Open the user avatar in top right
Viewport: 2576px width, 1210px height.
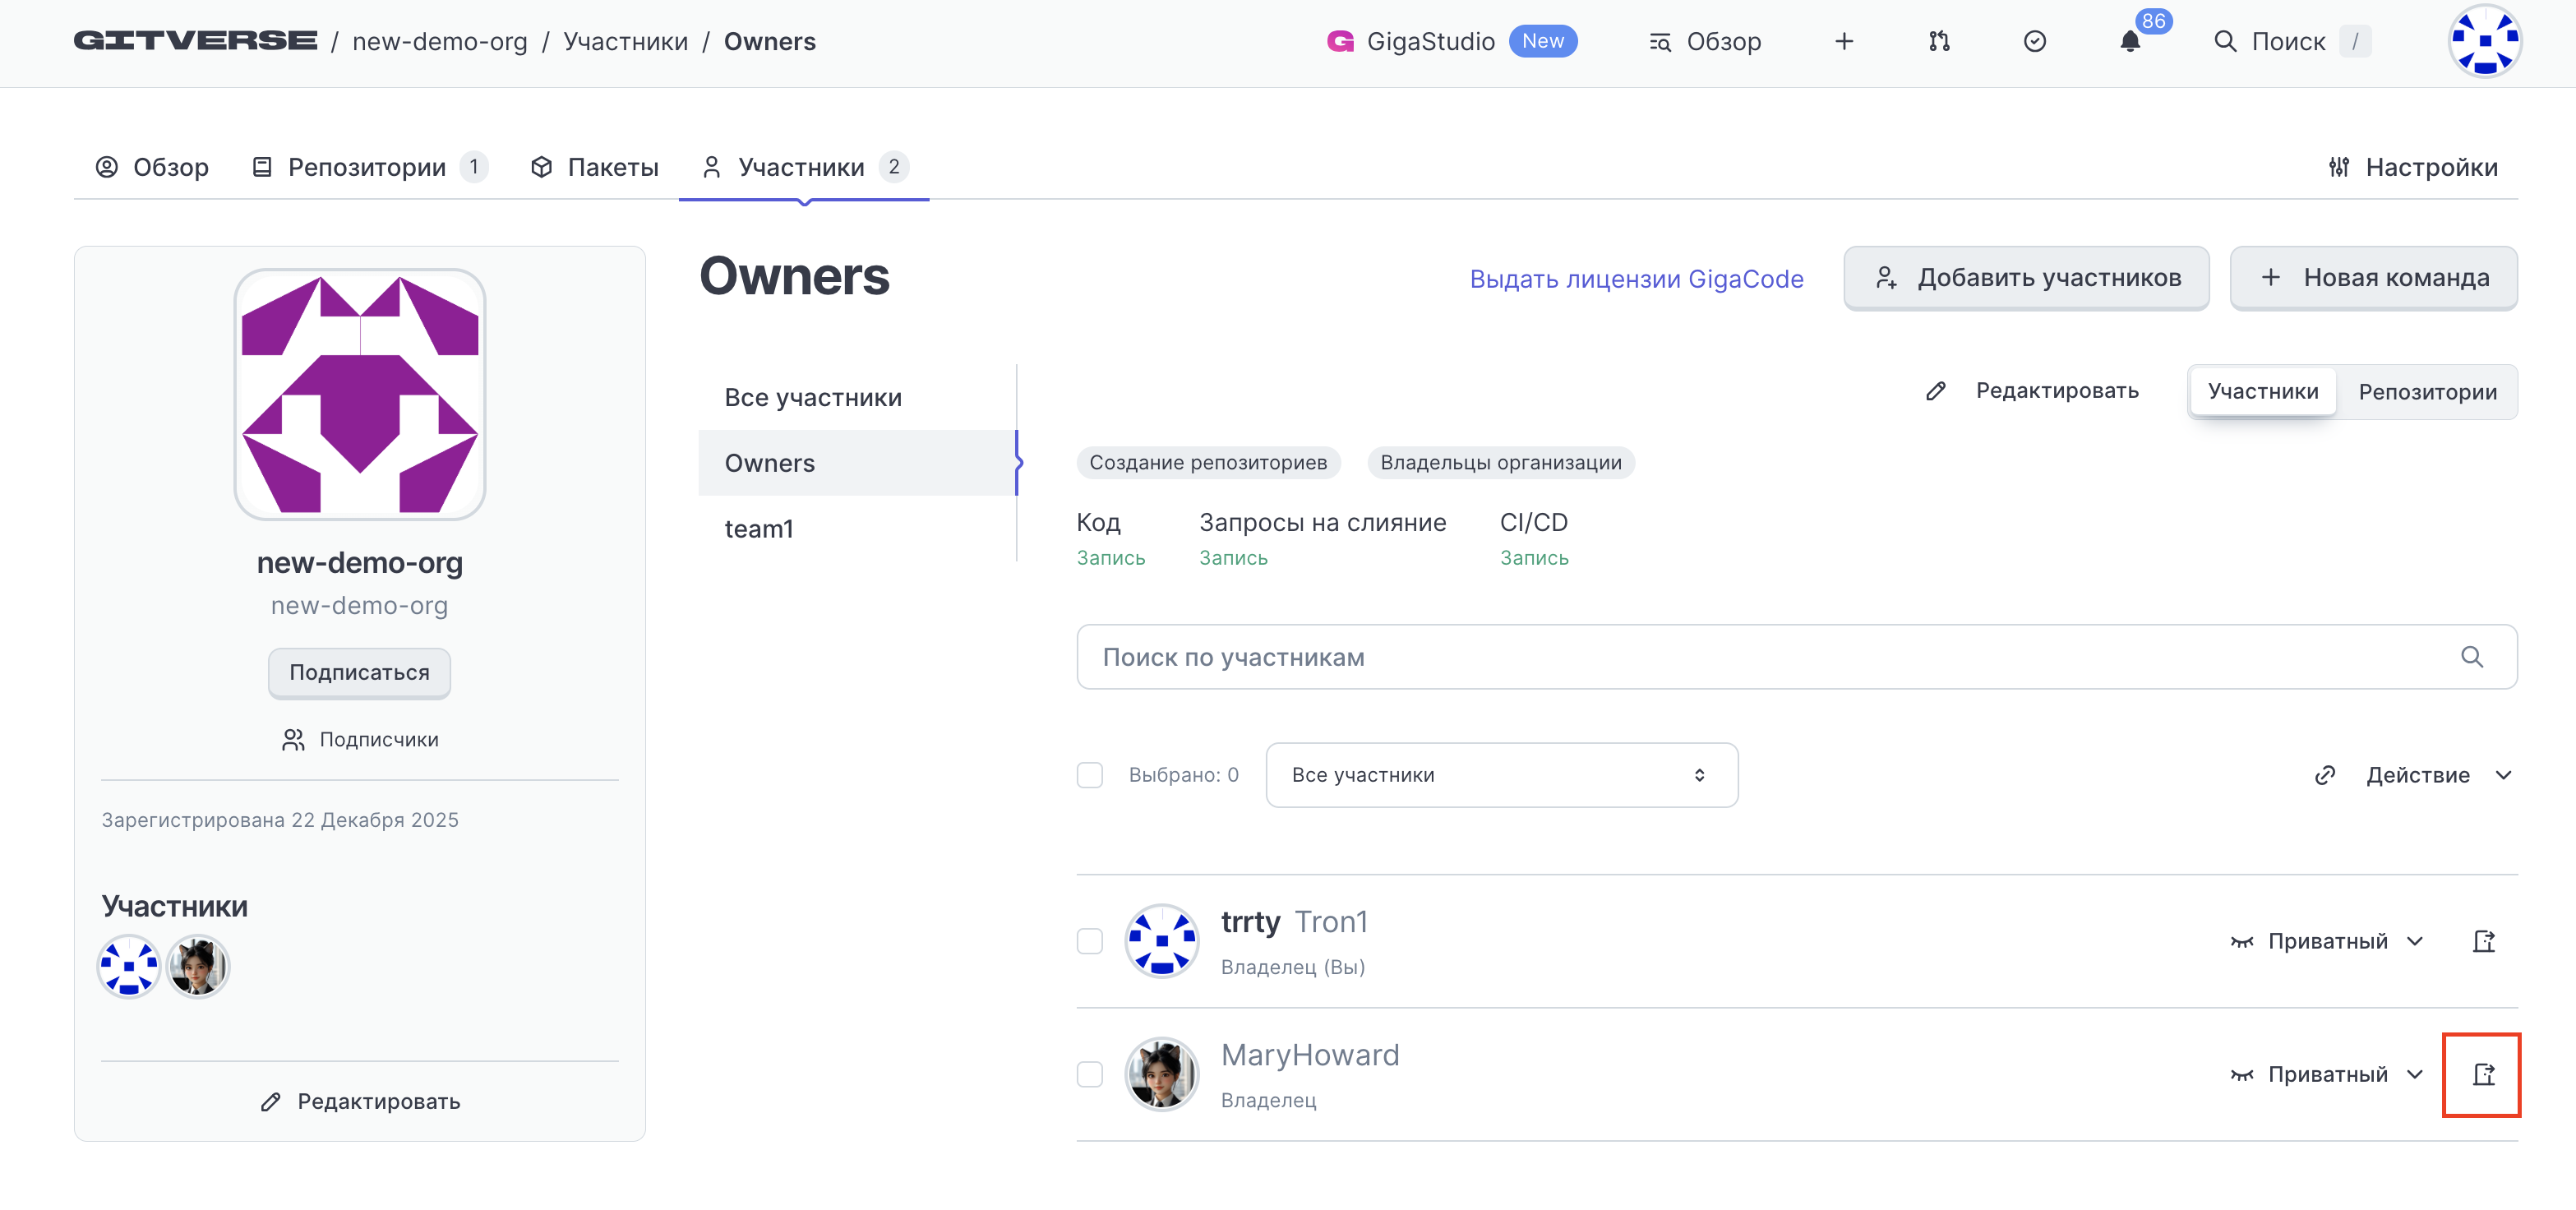[2484, 42]
